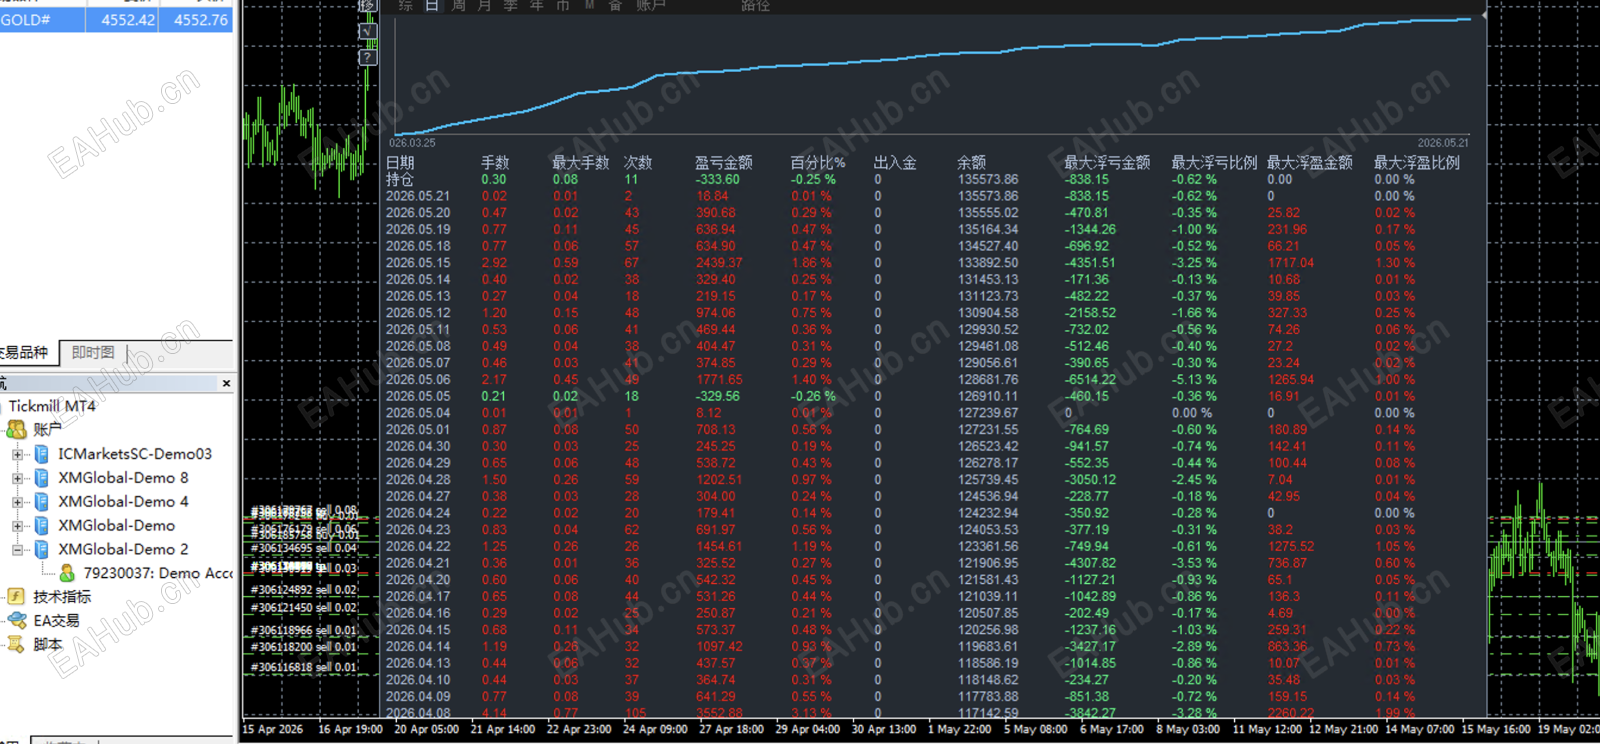This screenshot has height=744, width=1600.
Task: Close the Navigator panel with X
Action: click(x=226, y=383)
